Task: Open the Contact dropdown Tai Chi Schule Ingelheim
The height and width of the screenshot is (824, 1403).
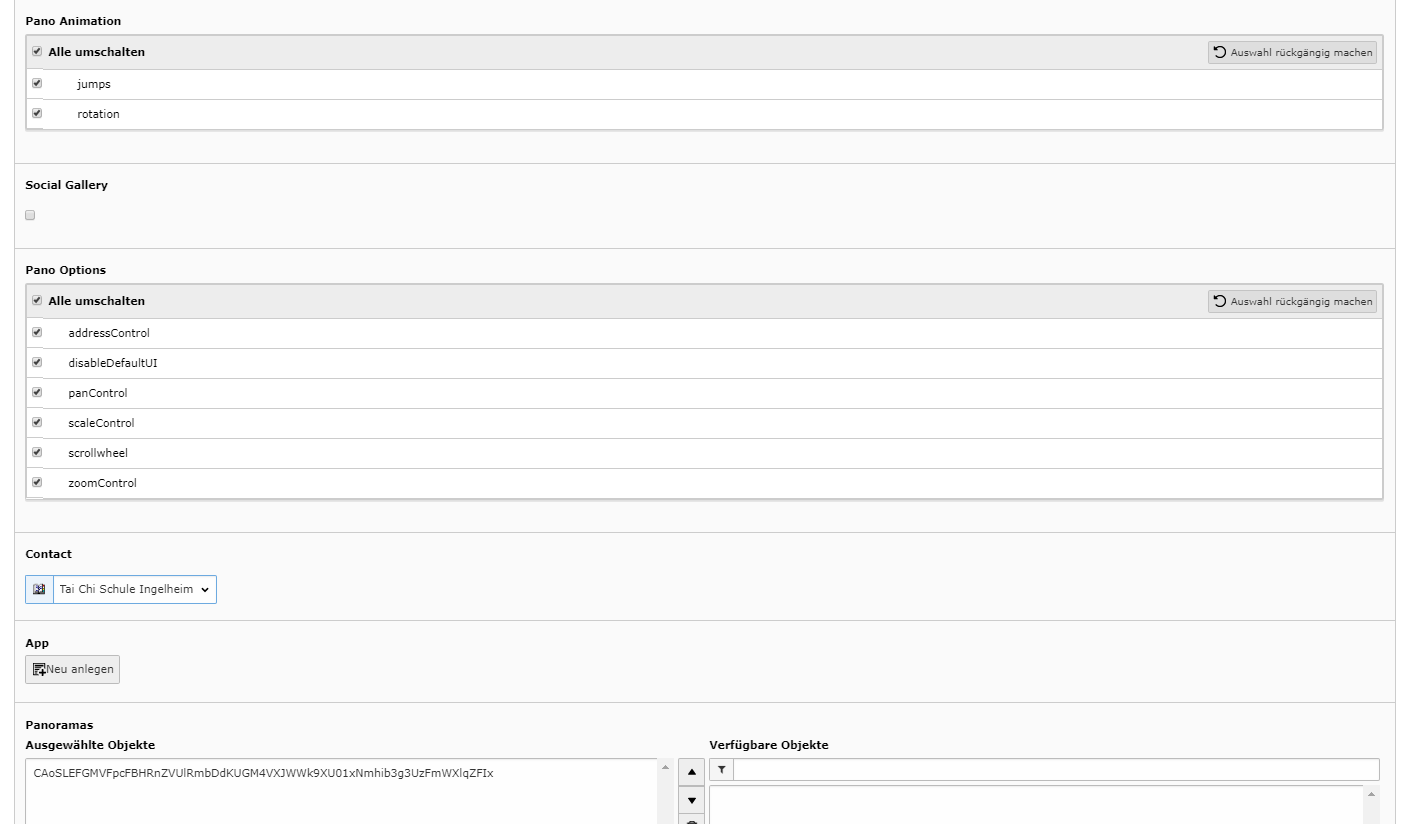Action: click(133, 590)
